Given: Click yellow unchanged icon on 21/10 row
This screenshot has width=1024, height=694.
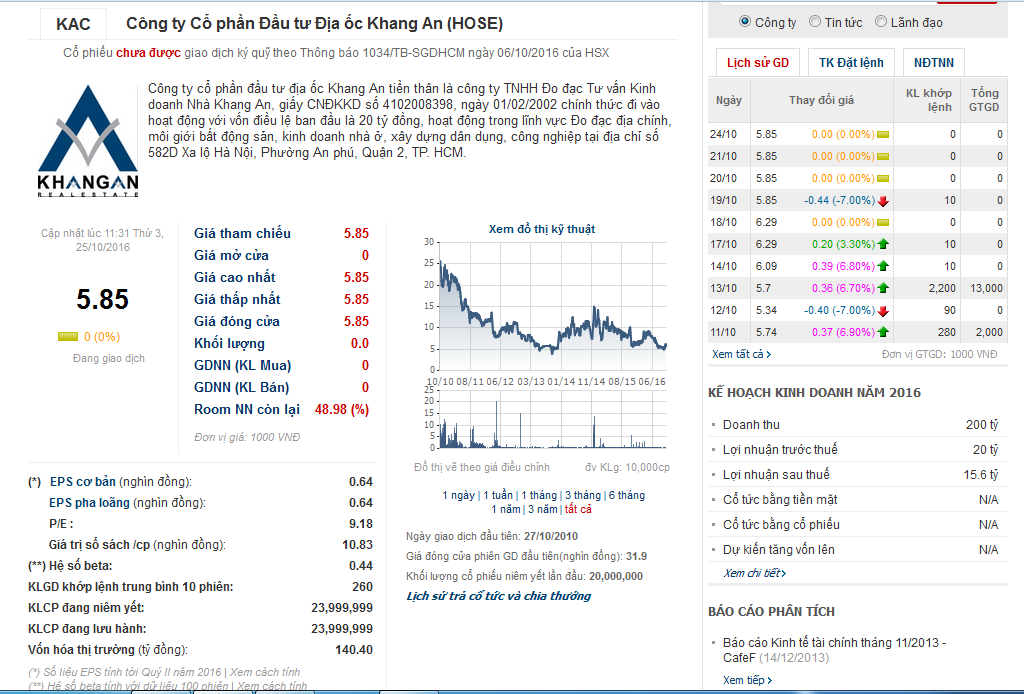Looking at the screenshot, I should point(883,157).
